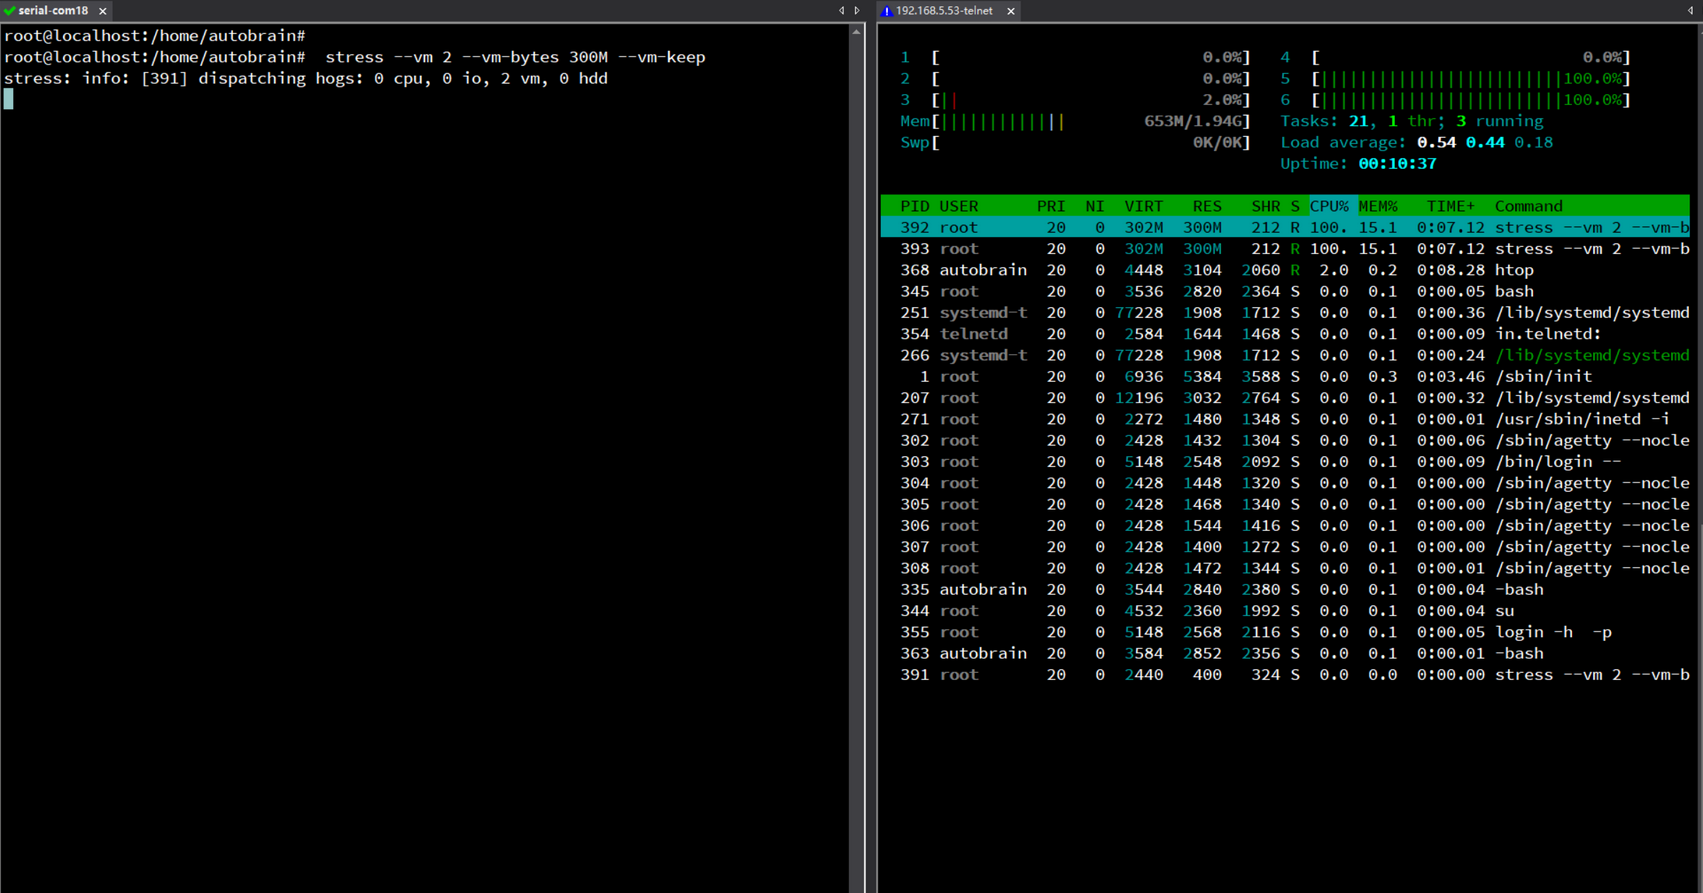1703x893 pixels.
Task: Close the 192.168.5.53-telnet tab
Action: pyautogui.click(x=1011, y=11)
